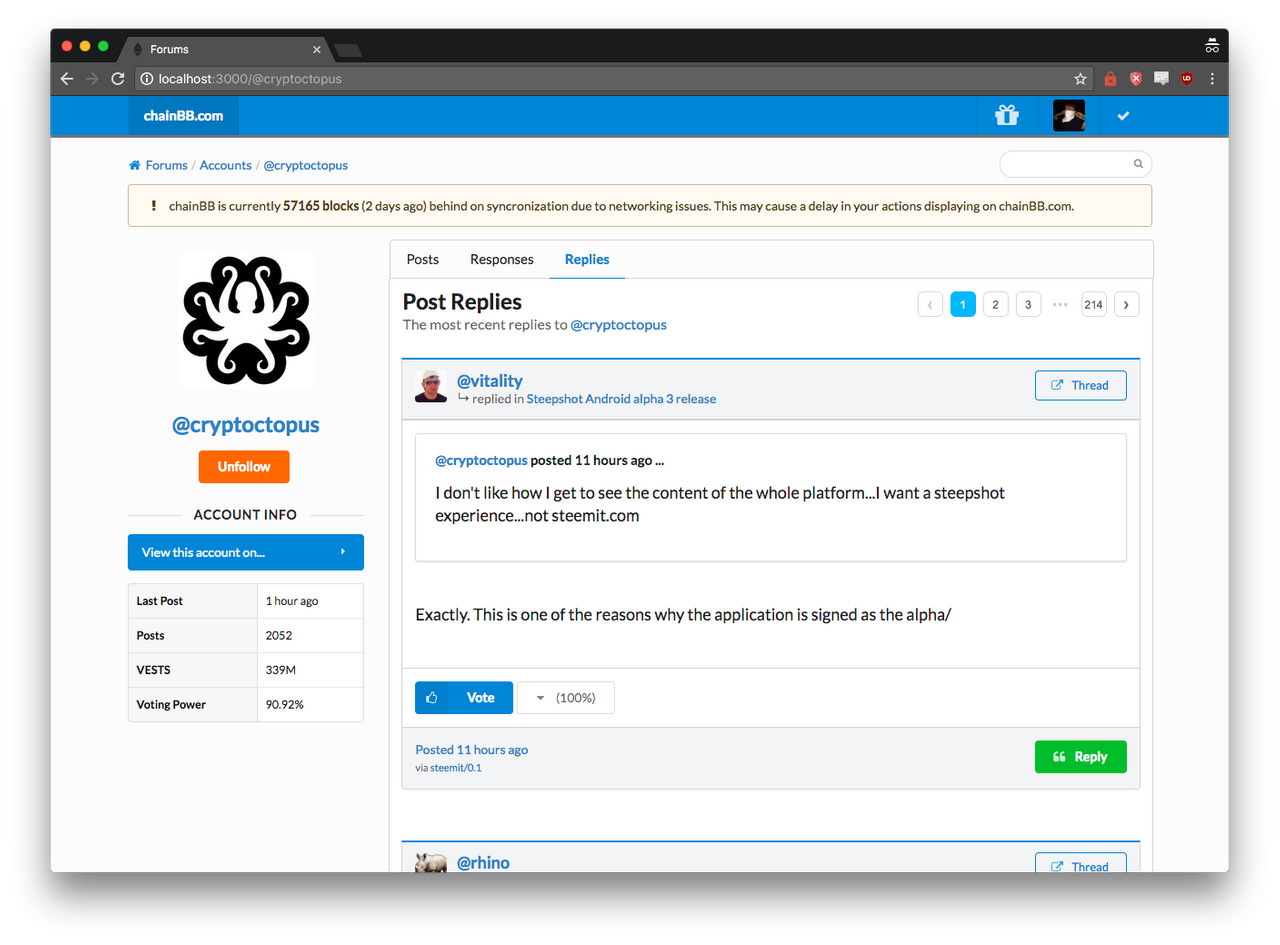Click @cryptoctopus link in the quoted post
The image size is (1280, 945).
[x=481, y=461]
